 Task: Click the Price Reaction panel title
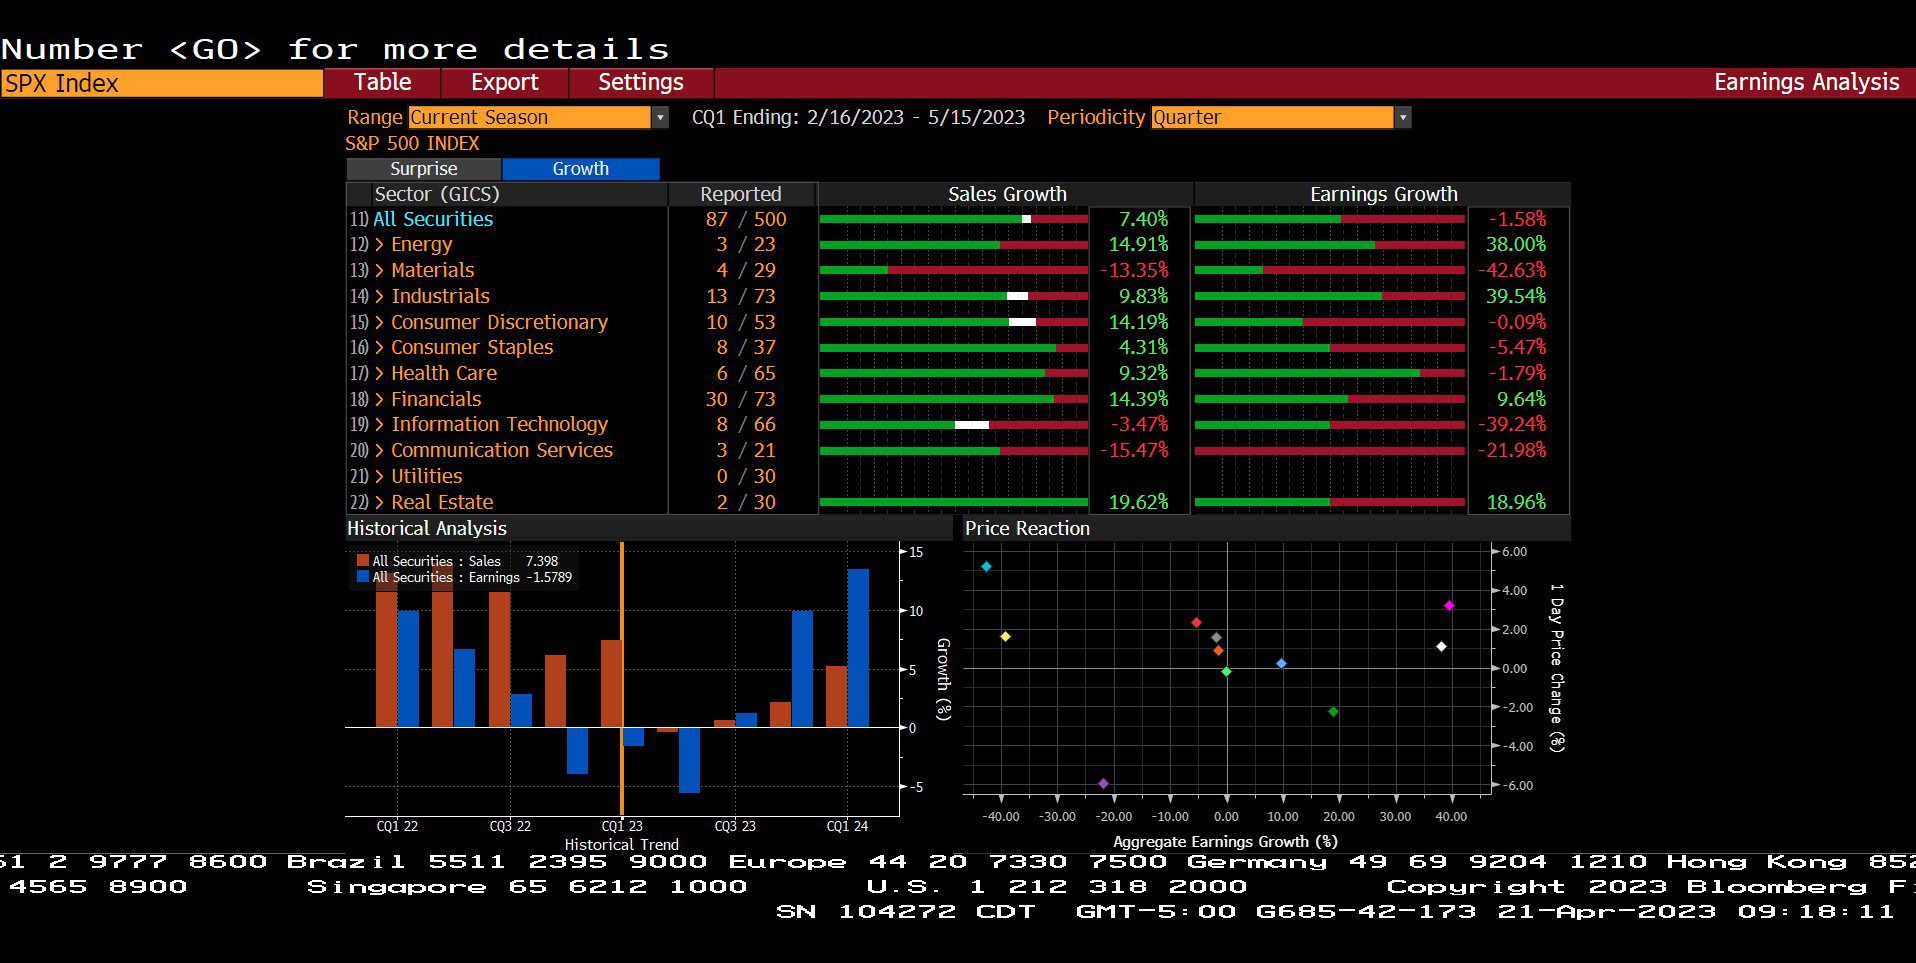1027,528
